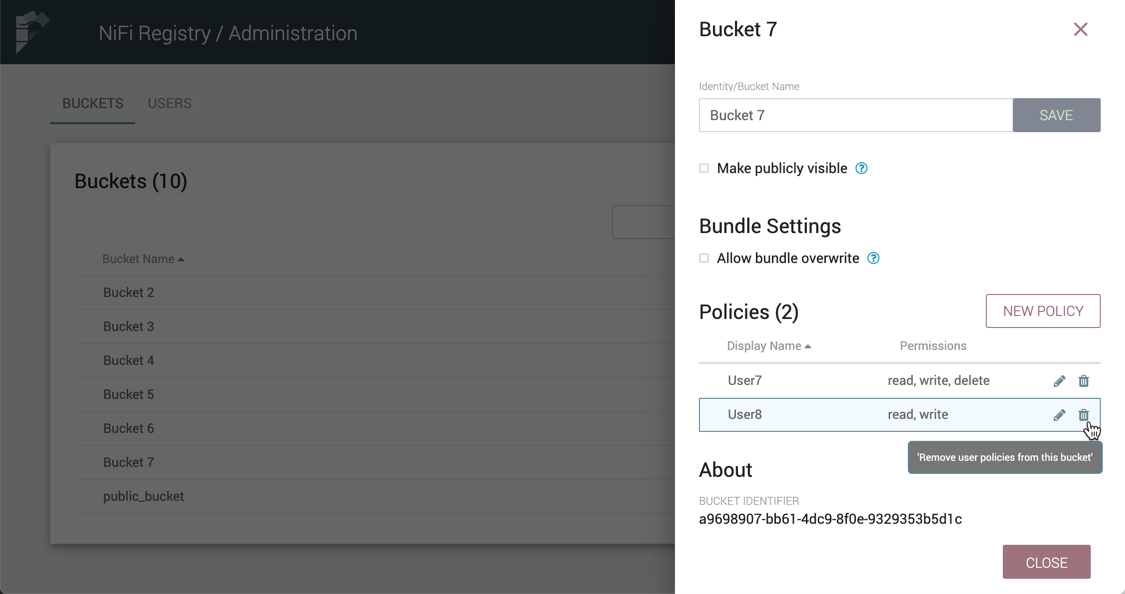
Task: Select the BUCKETS tab
Action: [x=93, y=104]
